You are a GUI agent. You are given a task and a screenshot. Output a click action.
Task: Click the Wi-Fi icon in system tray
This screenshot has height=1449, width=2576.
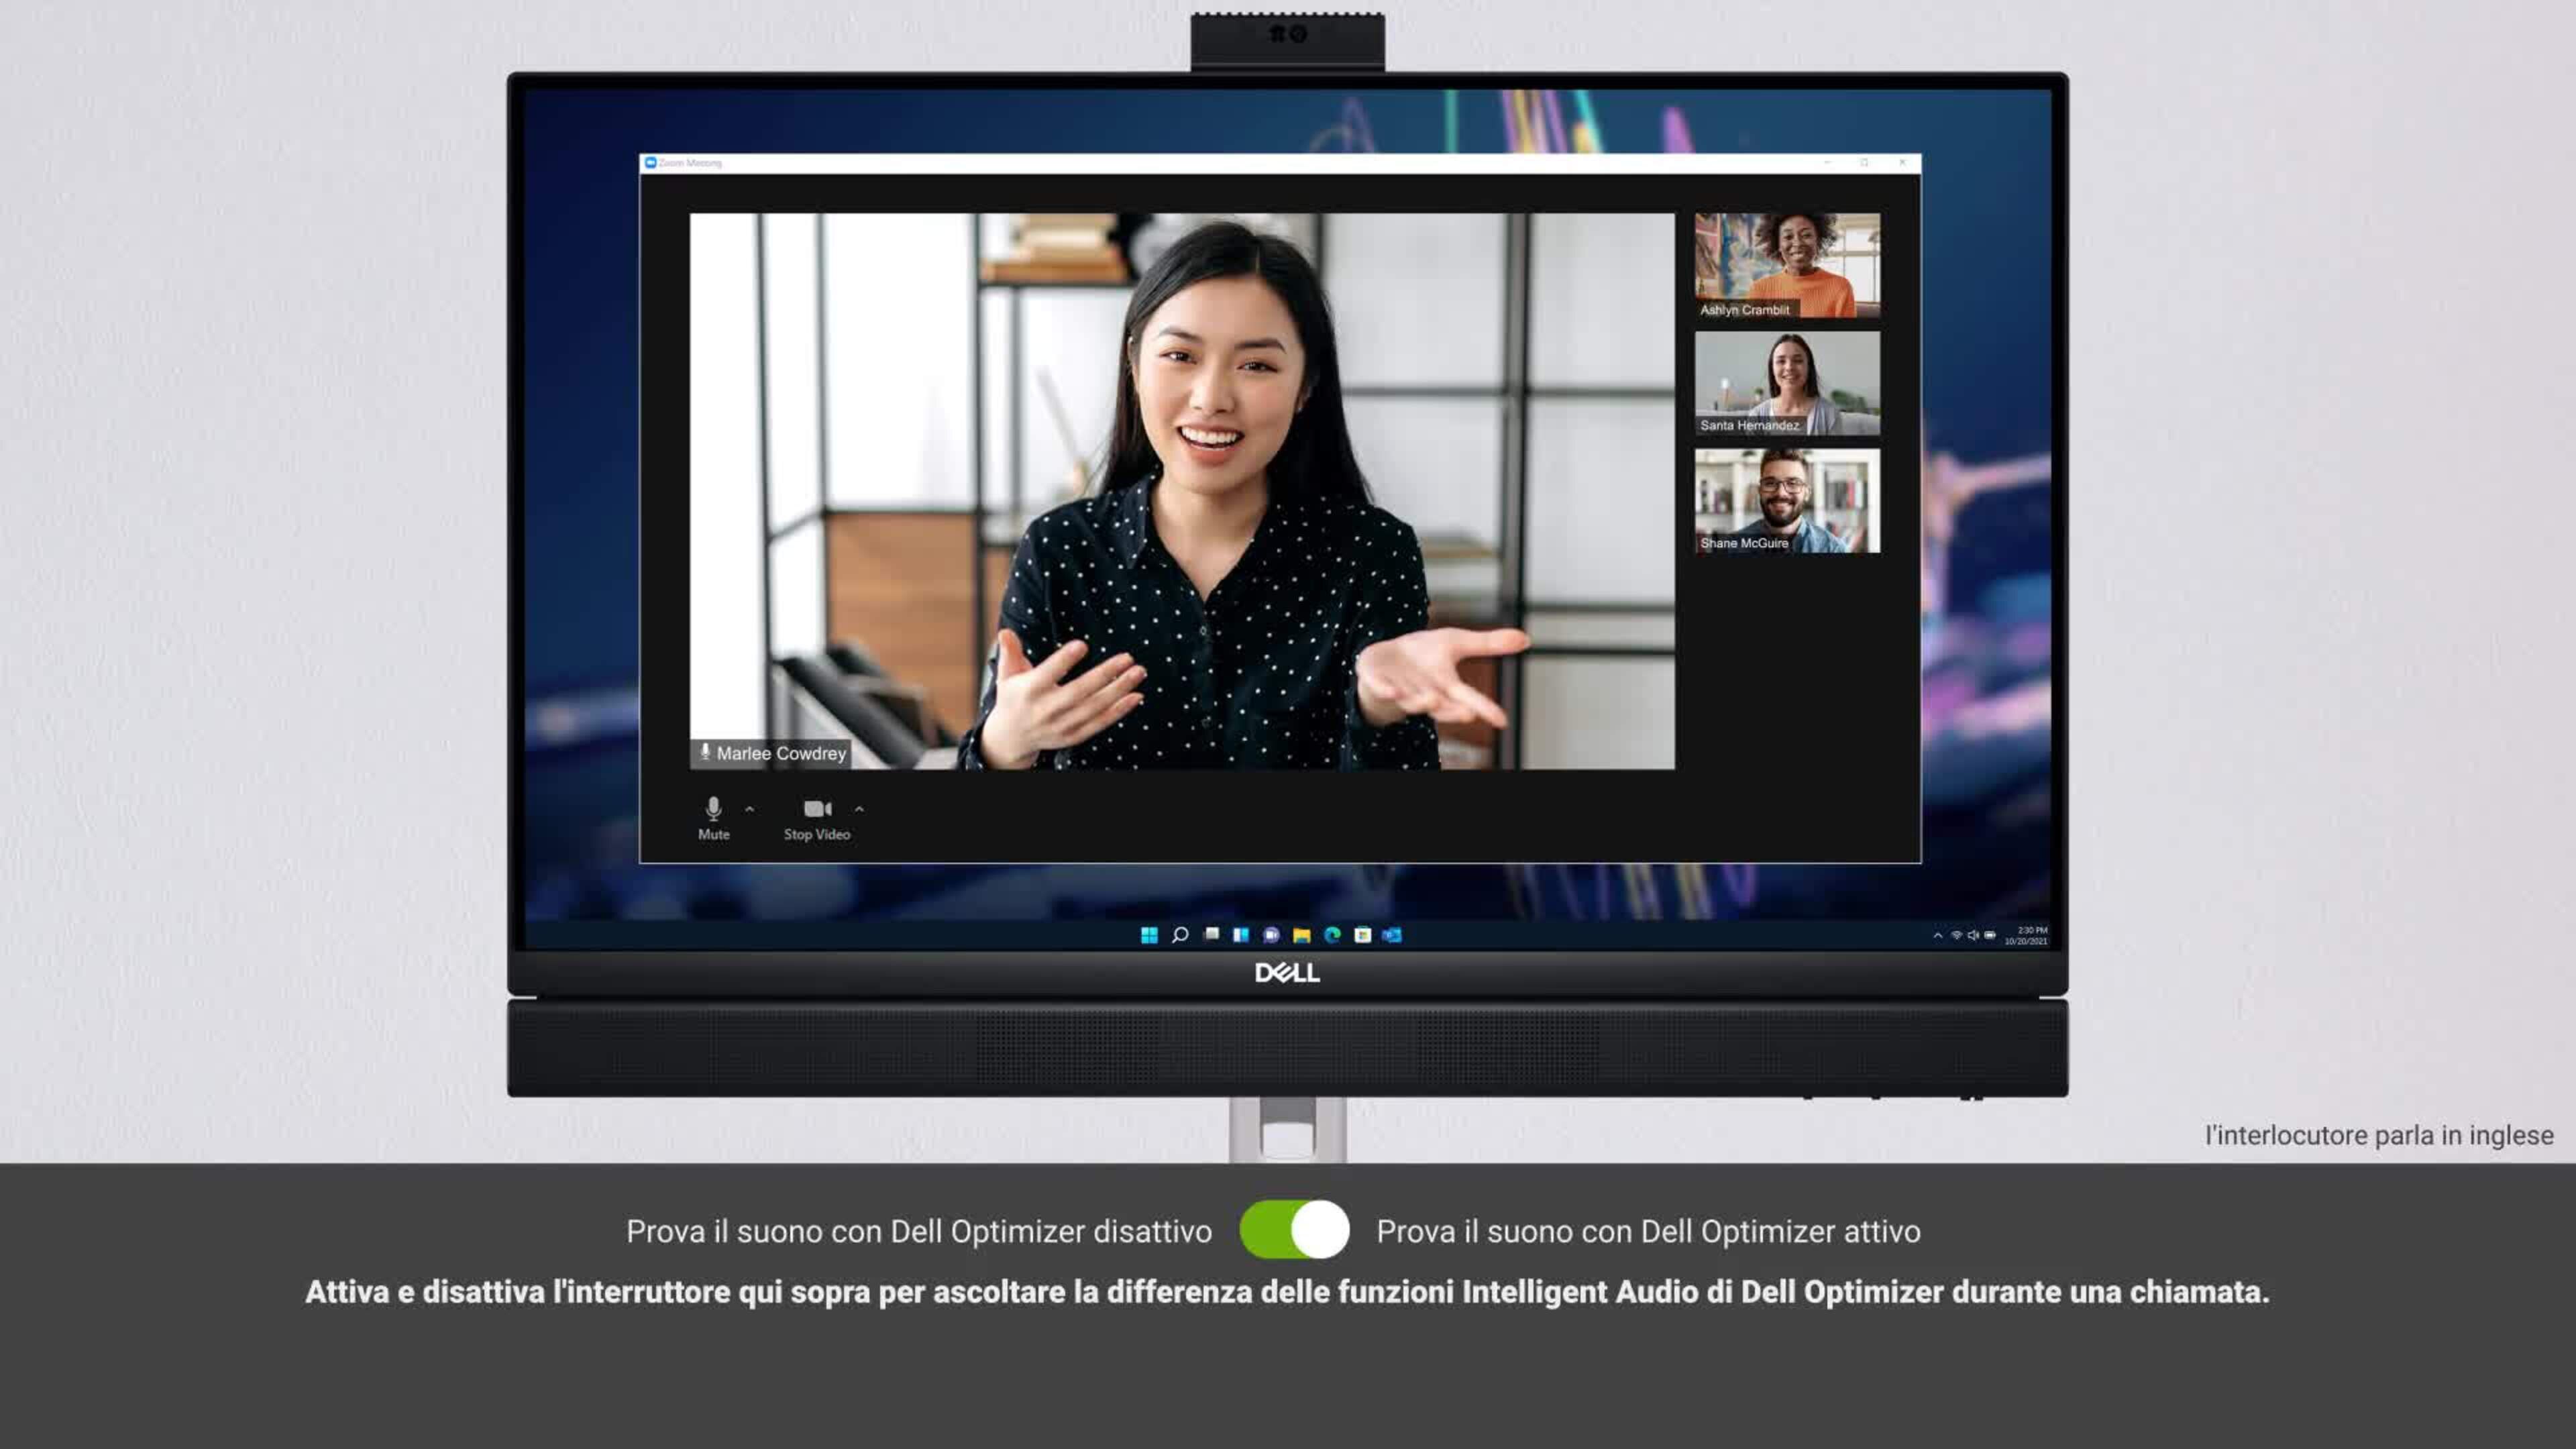click(1956, 936)
